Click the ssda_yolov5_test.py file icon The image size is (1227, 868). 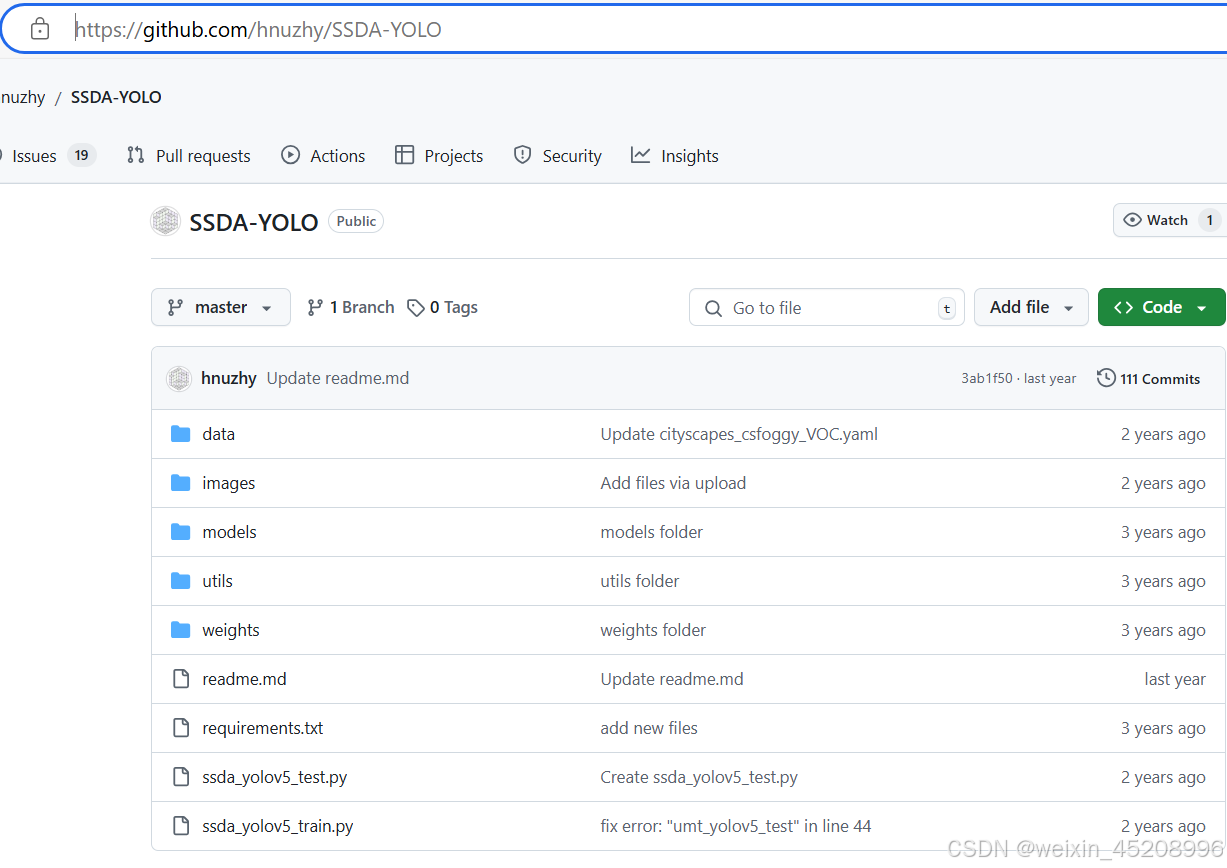tap(181, 777)
